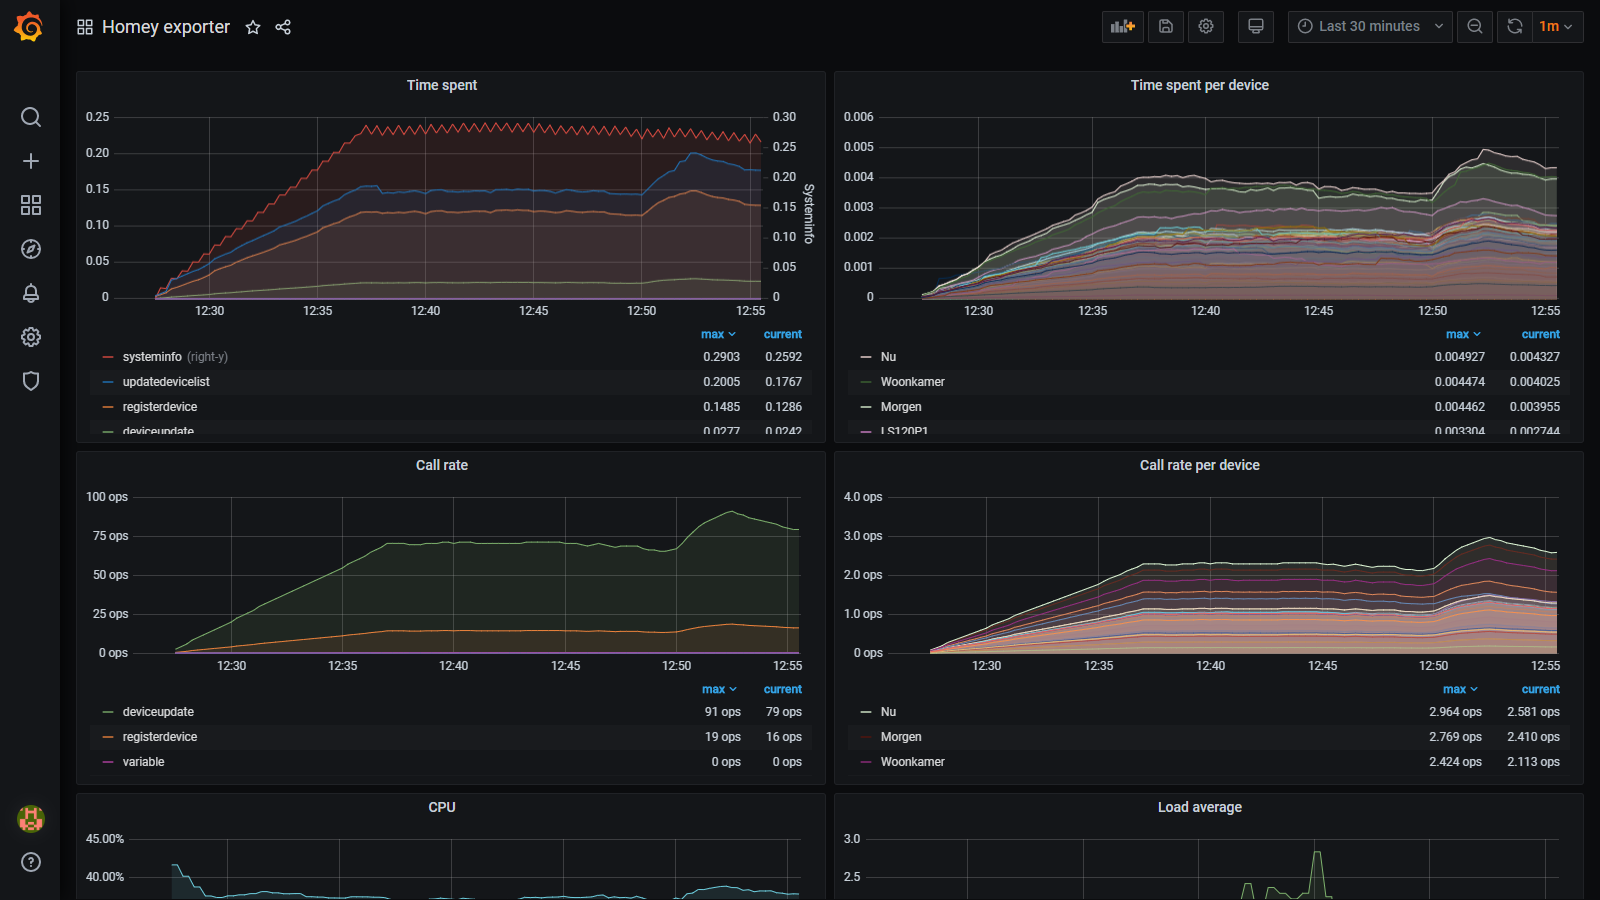1600x900 pixels.
Task: Sort Time spent per device legend by max
Action: point(1463,334)
